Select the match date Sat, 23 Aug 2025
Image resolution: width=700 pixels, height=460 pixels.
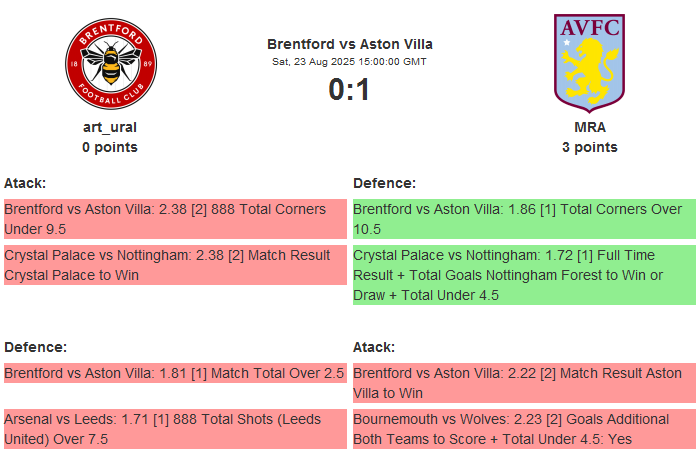[349, 62]
